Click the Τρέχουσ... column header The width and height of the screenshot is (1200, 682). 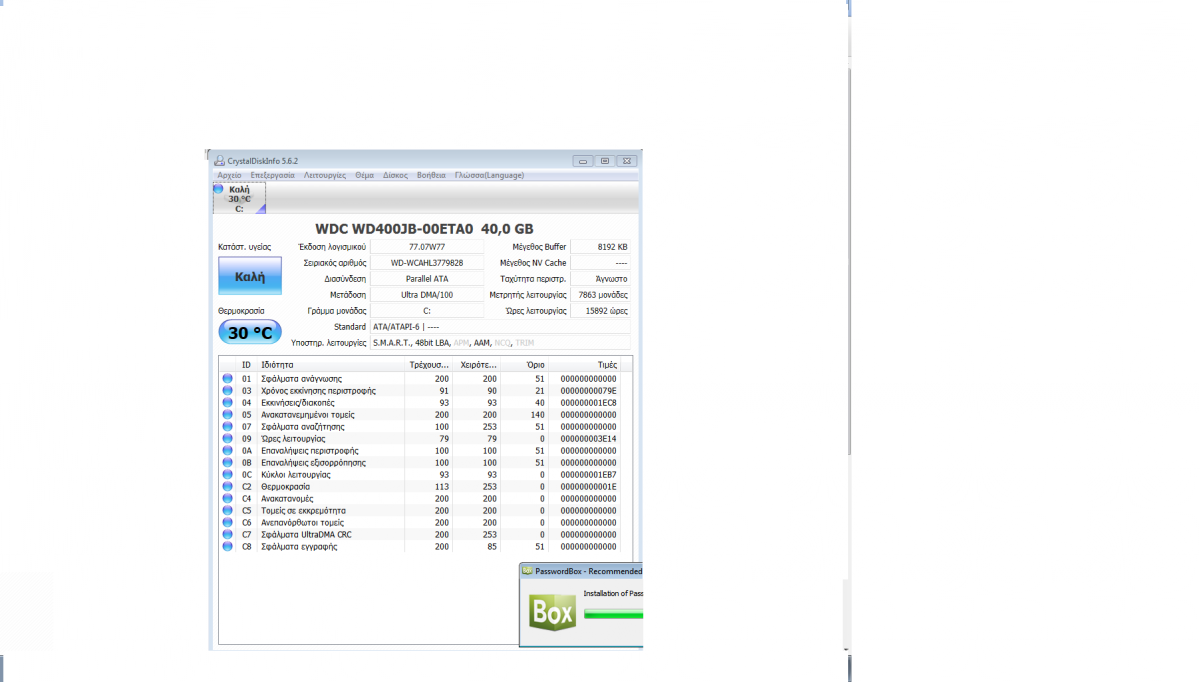click(x=429, y=365)
